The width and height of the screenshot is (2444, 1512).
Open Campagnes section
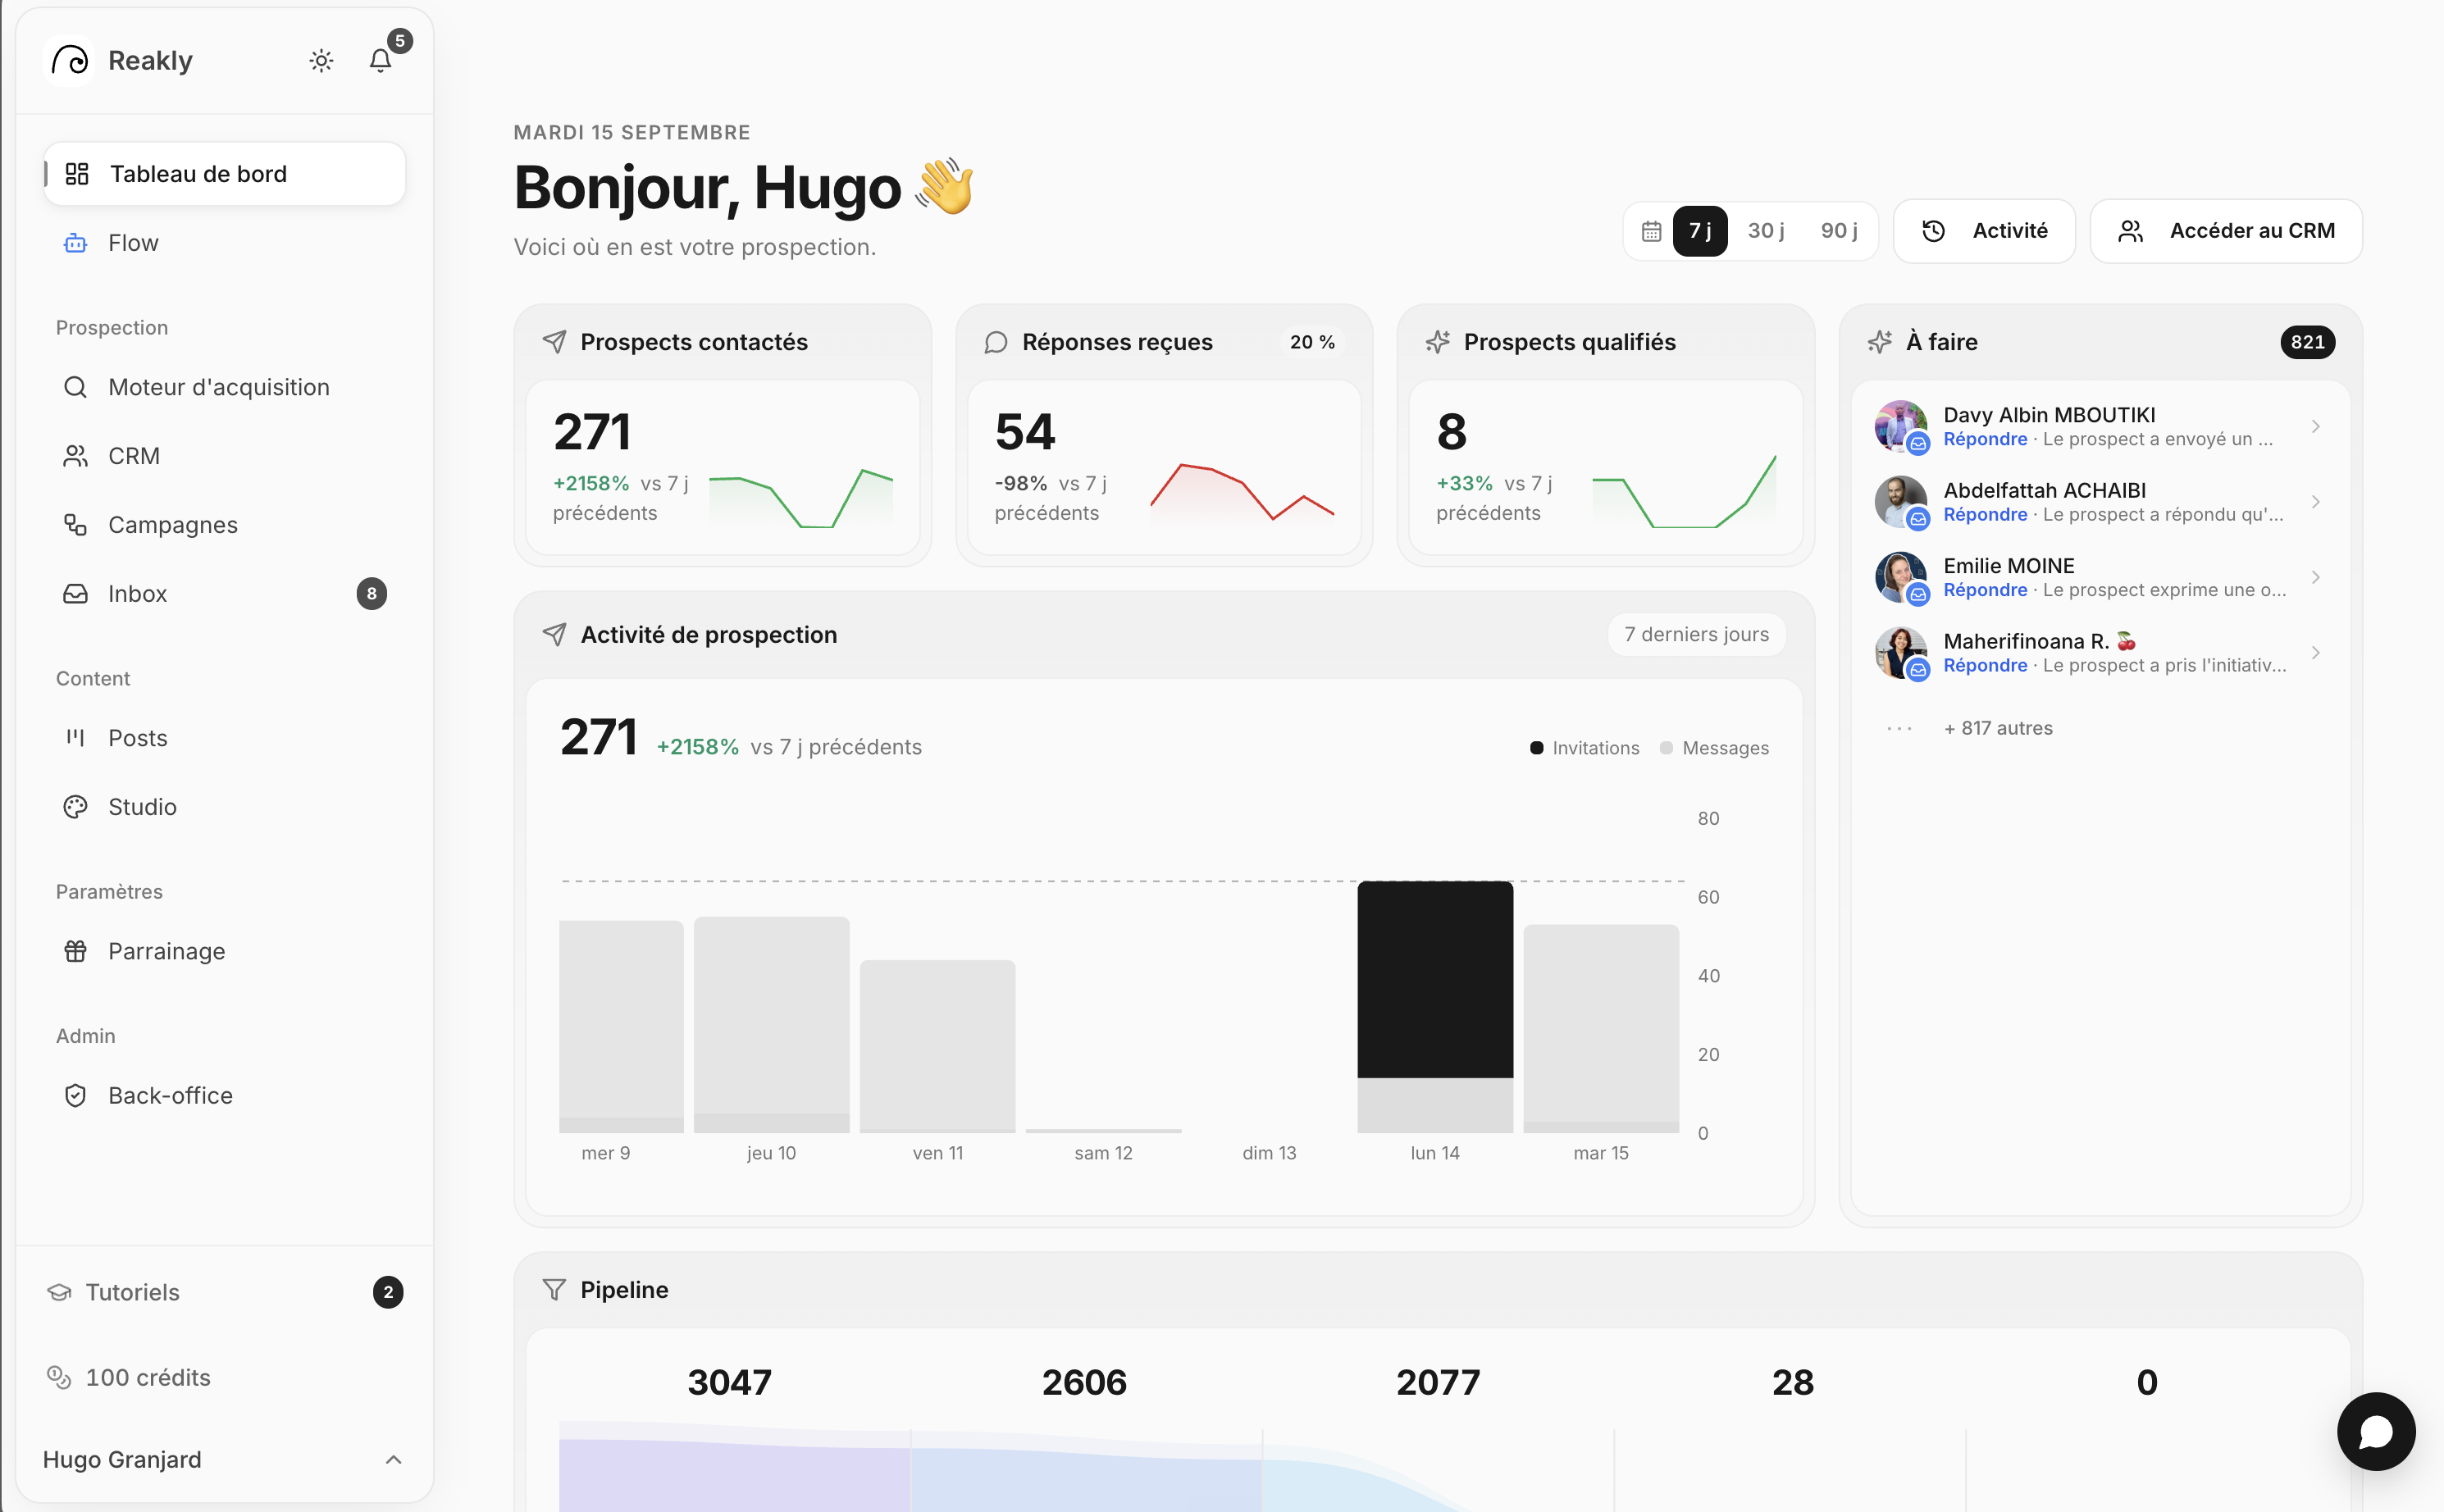click(224, 525)
